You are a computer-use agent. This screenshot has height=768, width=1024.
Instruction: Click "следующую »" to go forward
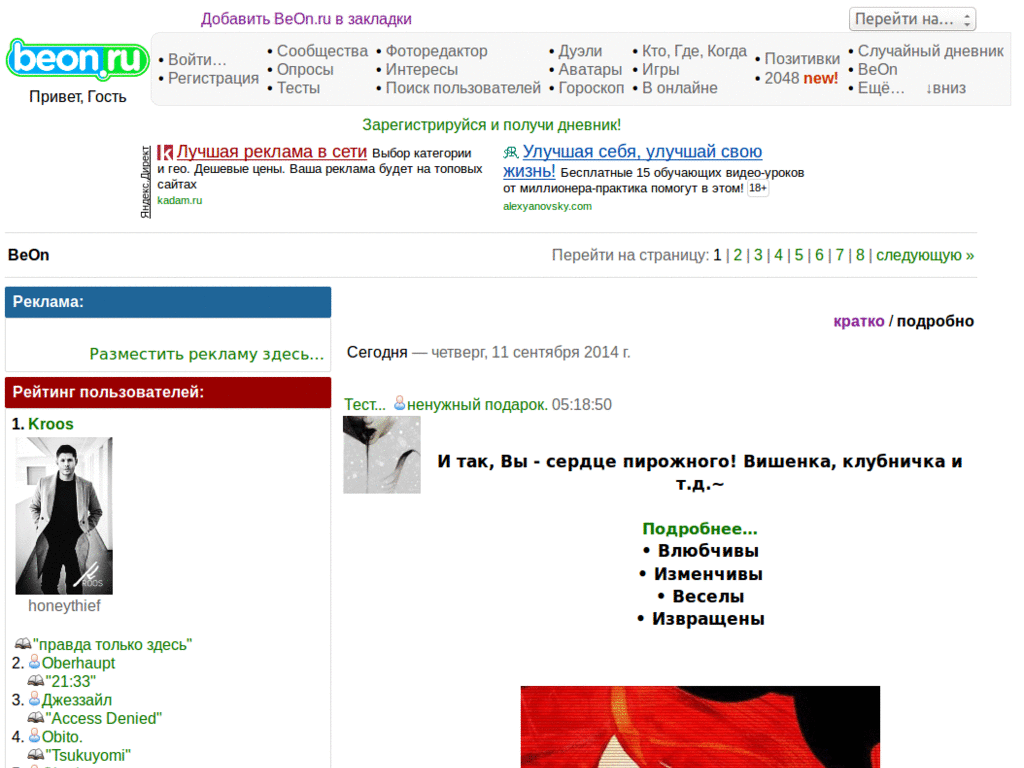point(923,255)
